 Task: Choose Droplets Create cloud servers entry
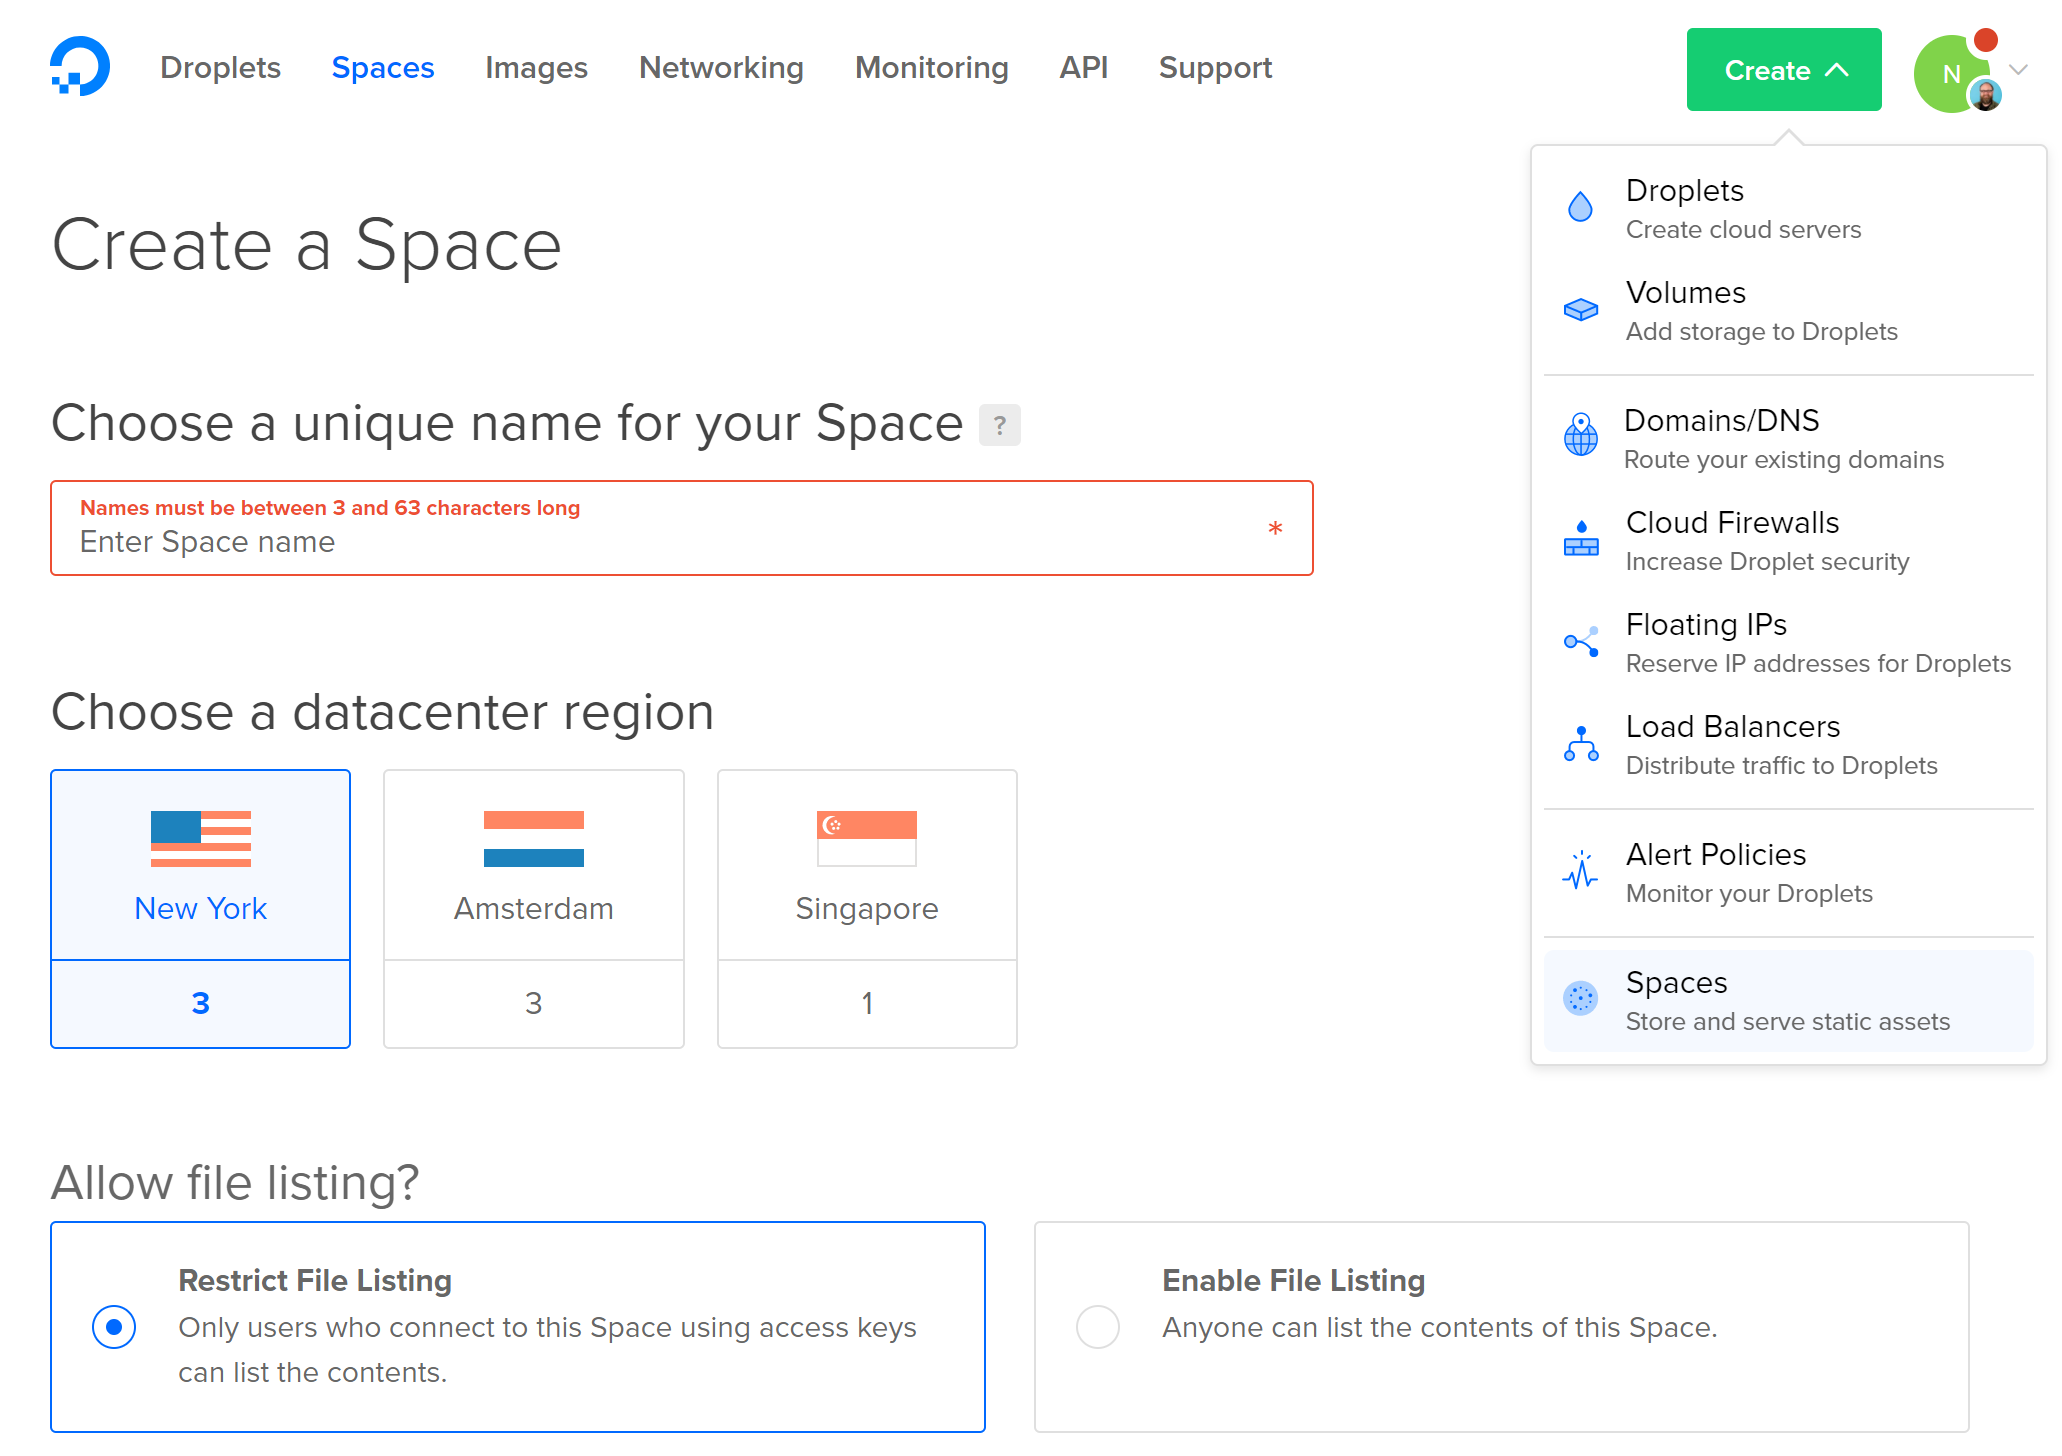tap(1789, 209)
